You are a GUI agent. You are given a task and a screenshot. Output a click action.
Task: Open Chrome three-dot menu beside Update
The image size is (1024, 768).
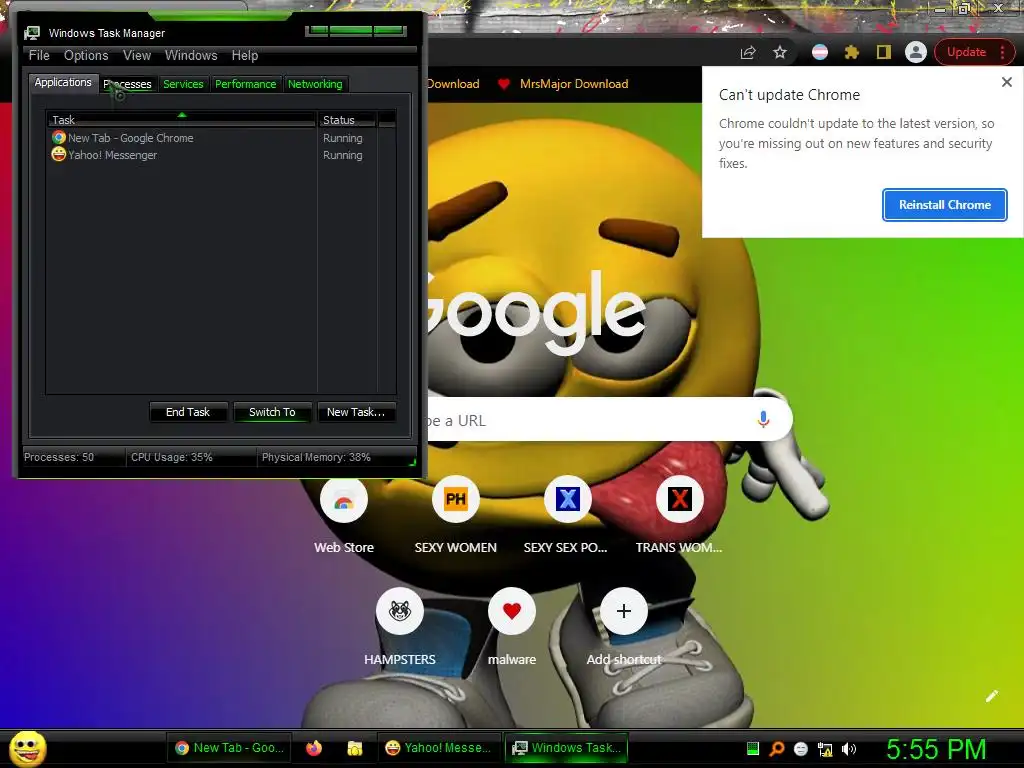[x=1002, y=52]
